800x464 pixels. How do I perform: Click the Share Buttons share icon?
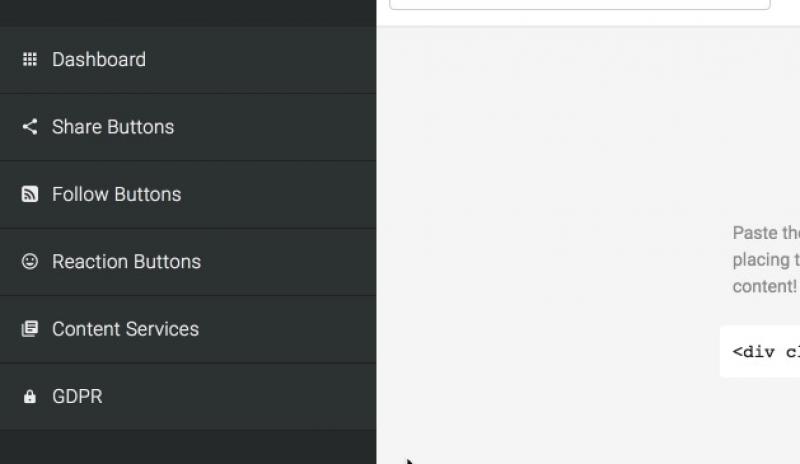pos(30,127)
